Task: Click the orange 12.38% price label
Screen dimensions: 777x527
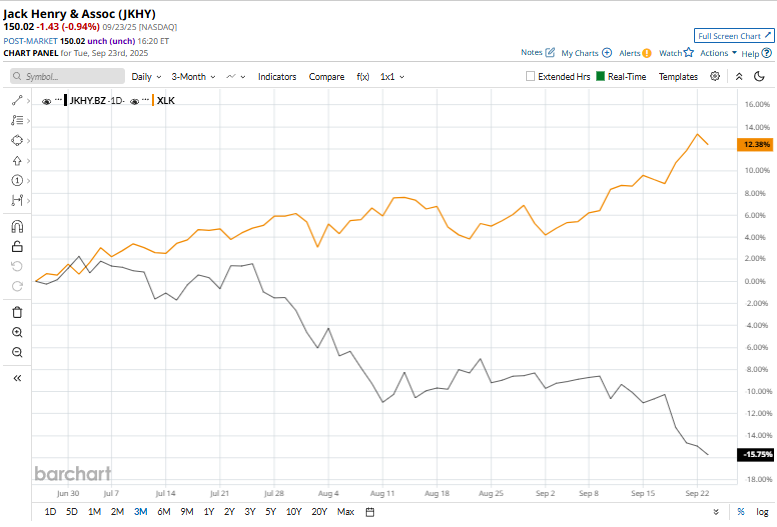Action: 755,144
